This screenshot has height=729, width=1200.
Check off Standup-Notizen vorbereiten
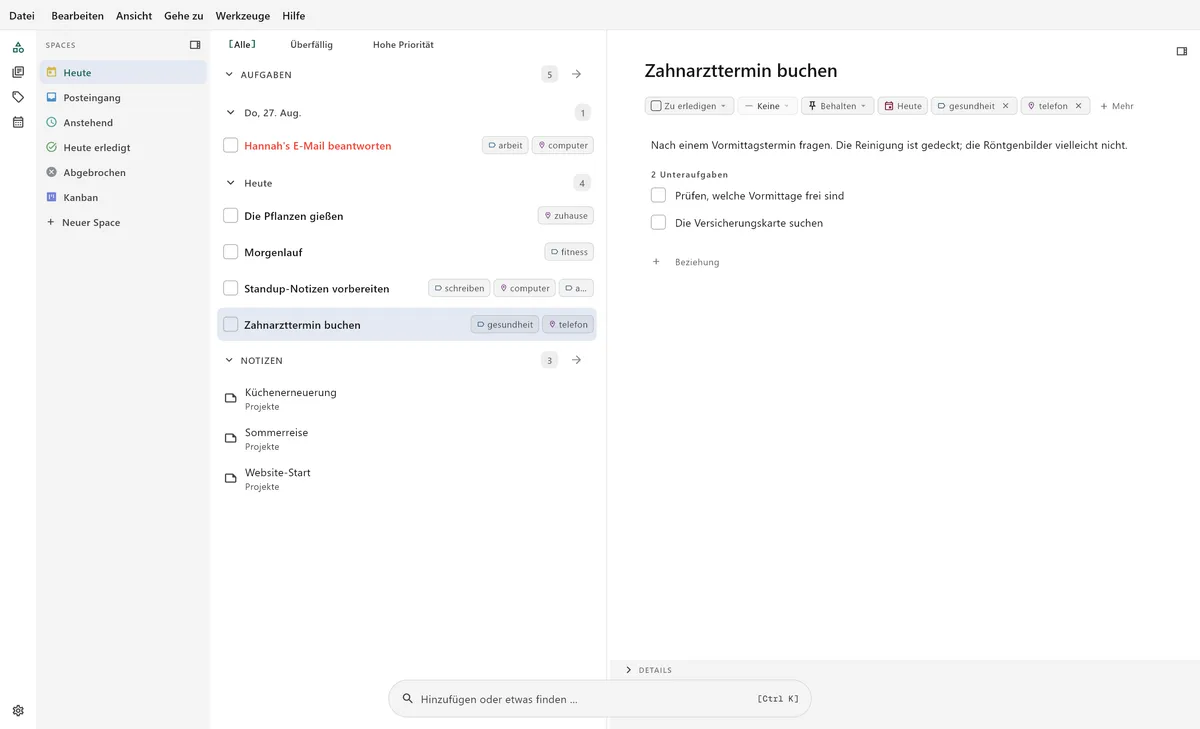click(x=231, y=288)
